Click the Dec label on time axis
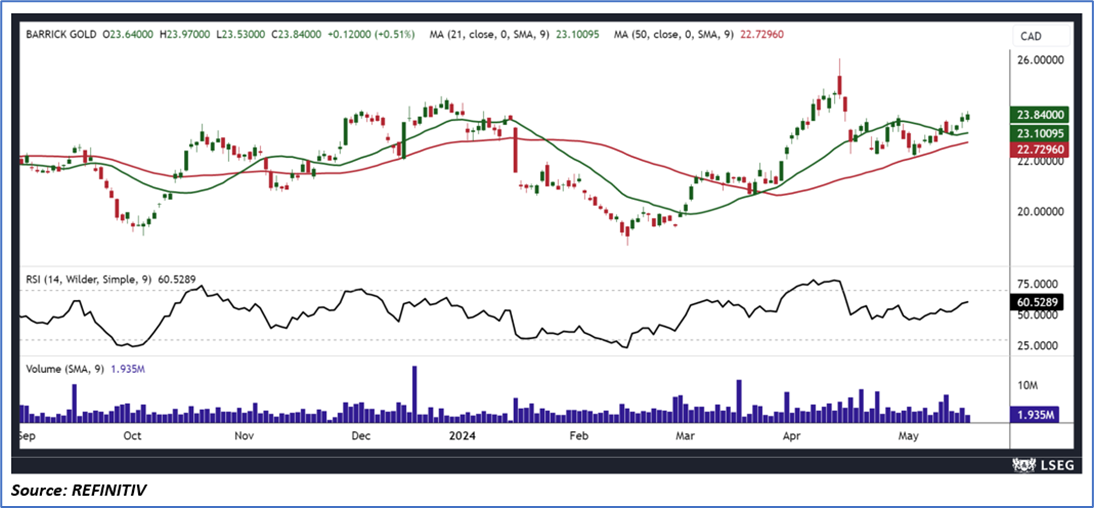The image size is (1094, 508). coord(361,436)
